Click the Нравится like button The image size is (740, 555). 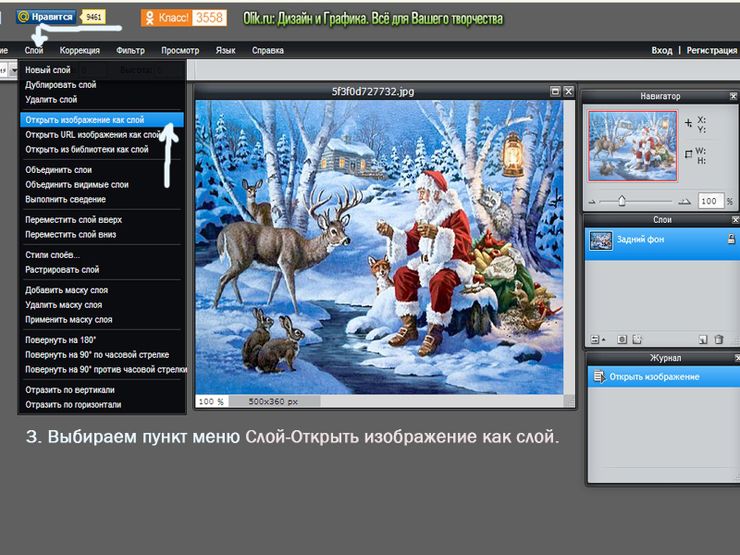46,17
